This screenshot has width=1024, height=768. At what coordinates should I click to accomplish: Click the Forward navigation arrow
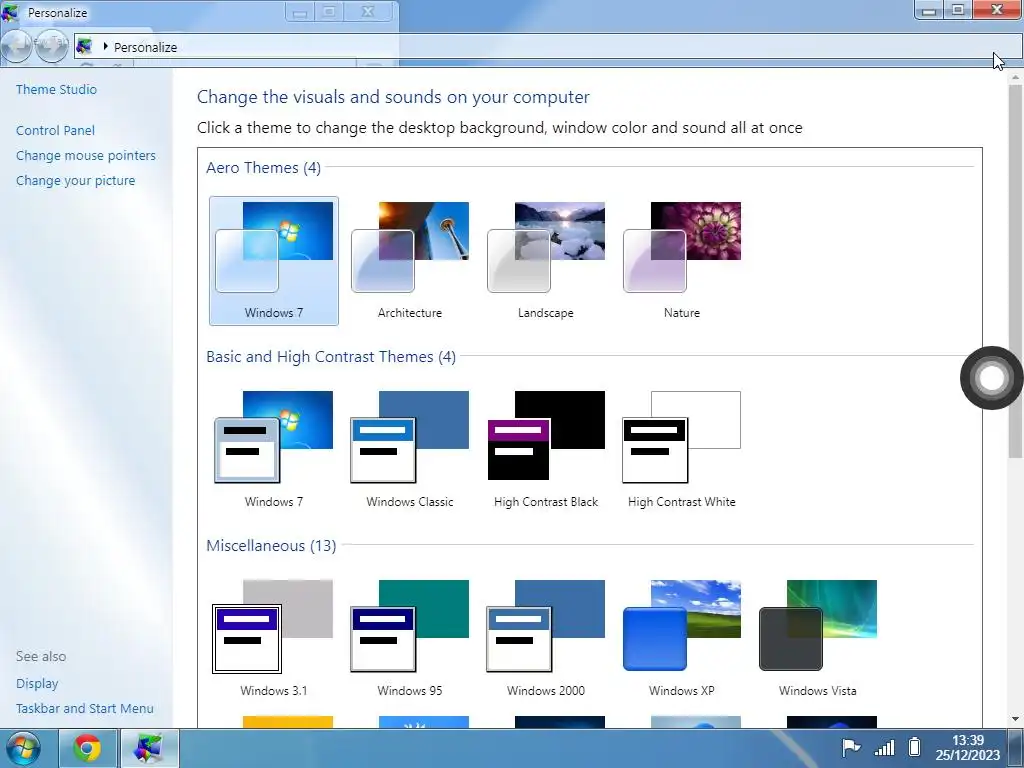(x=52, y=46)
